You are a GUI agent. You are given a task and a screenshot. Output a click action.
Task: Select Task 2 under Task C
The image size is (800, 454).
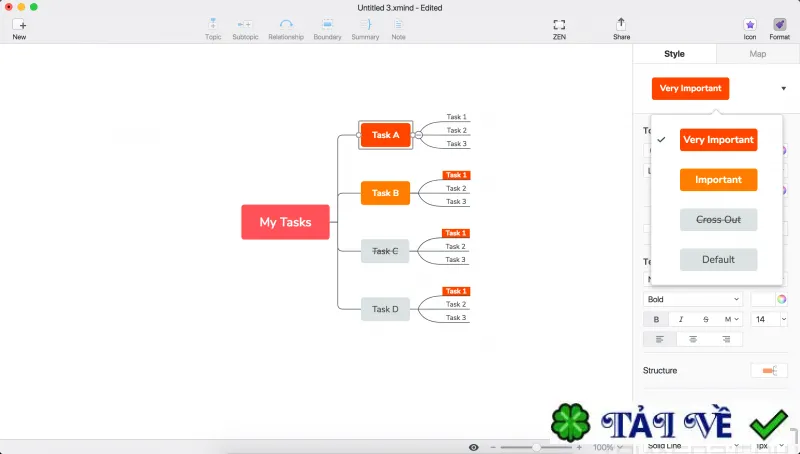456,246
